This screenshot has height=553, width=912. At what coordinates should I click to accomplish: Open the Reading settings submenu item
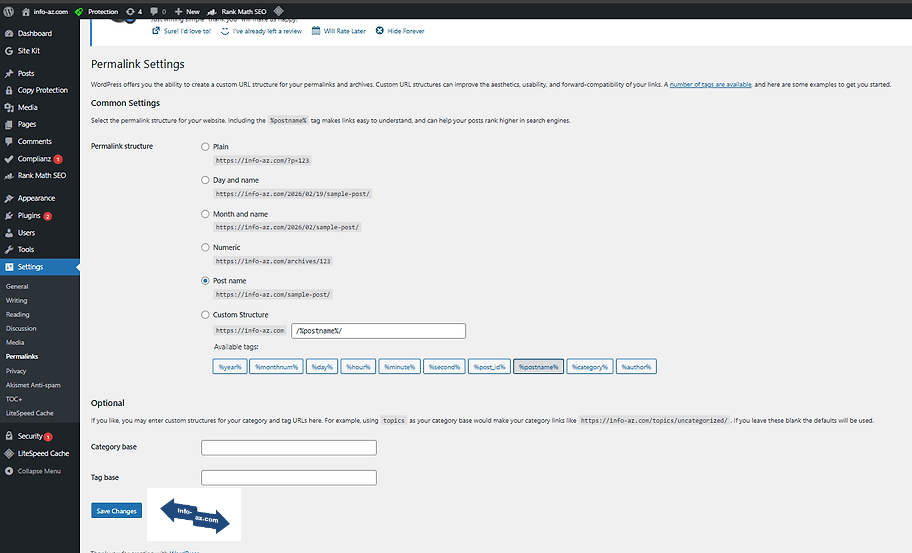17,314
